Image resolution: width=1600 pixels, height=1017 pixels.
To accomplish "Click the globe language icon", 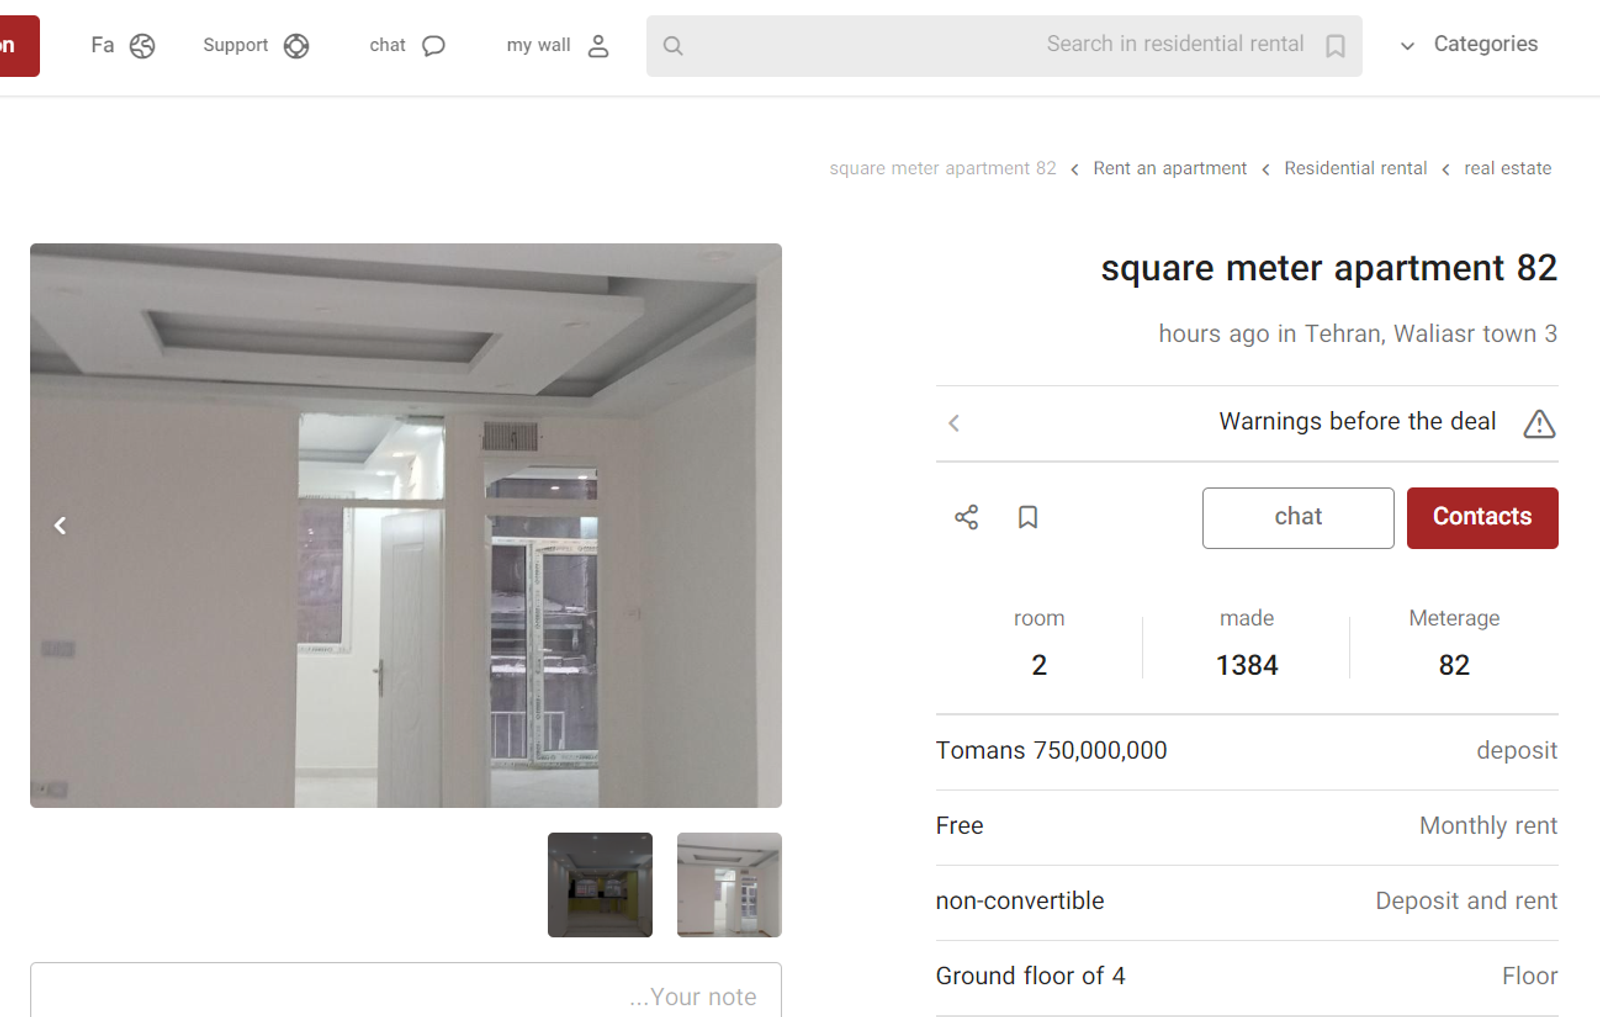I will click(x=142, y=46).
